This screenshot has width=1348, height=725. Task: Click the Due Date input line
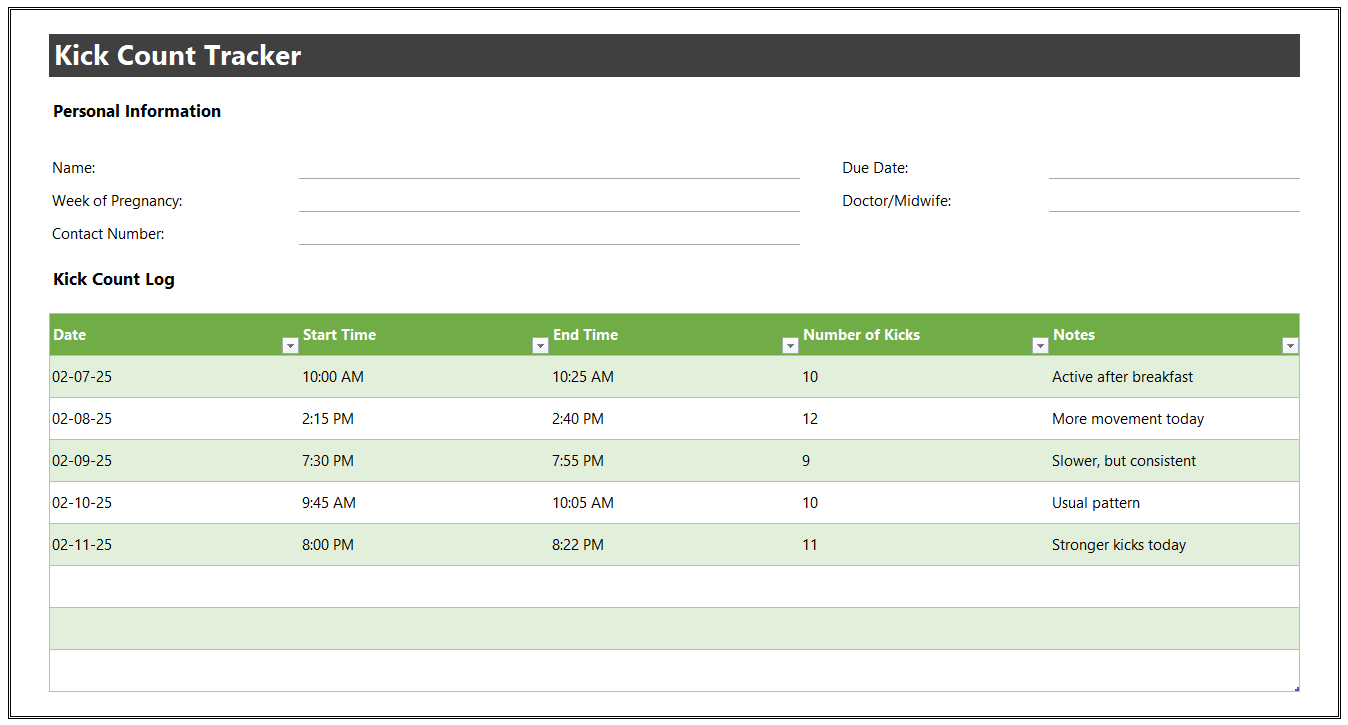click(1174, 168)
